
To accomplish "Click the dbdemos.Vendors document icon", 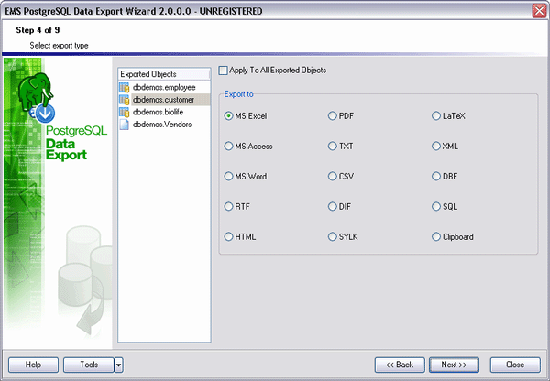I will click(124, 124).
